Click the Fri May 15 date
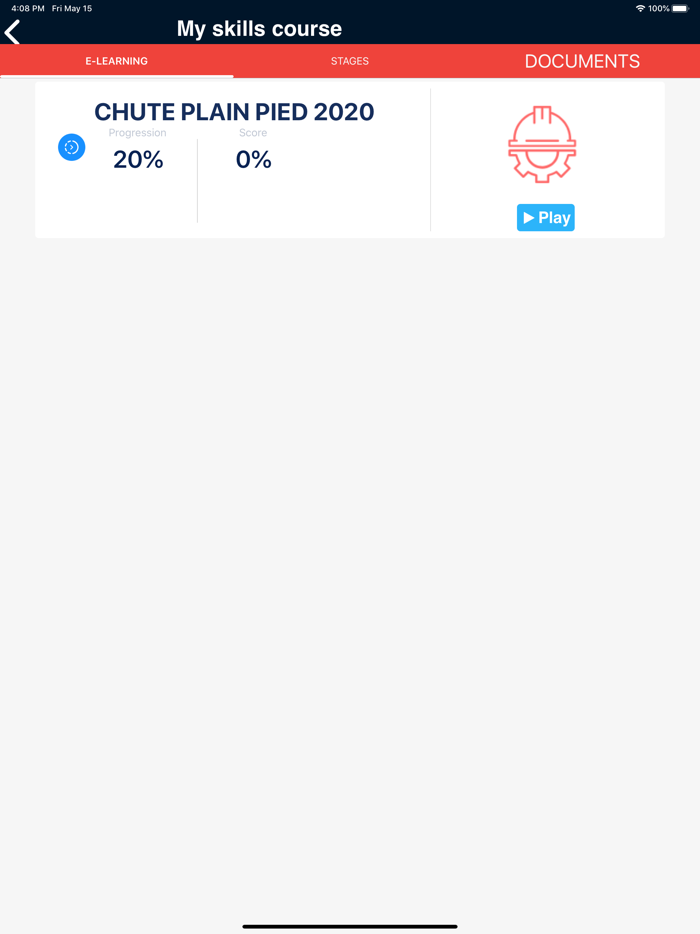This screenshot has height=934, width=700. coord(72,8)
